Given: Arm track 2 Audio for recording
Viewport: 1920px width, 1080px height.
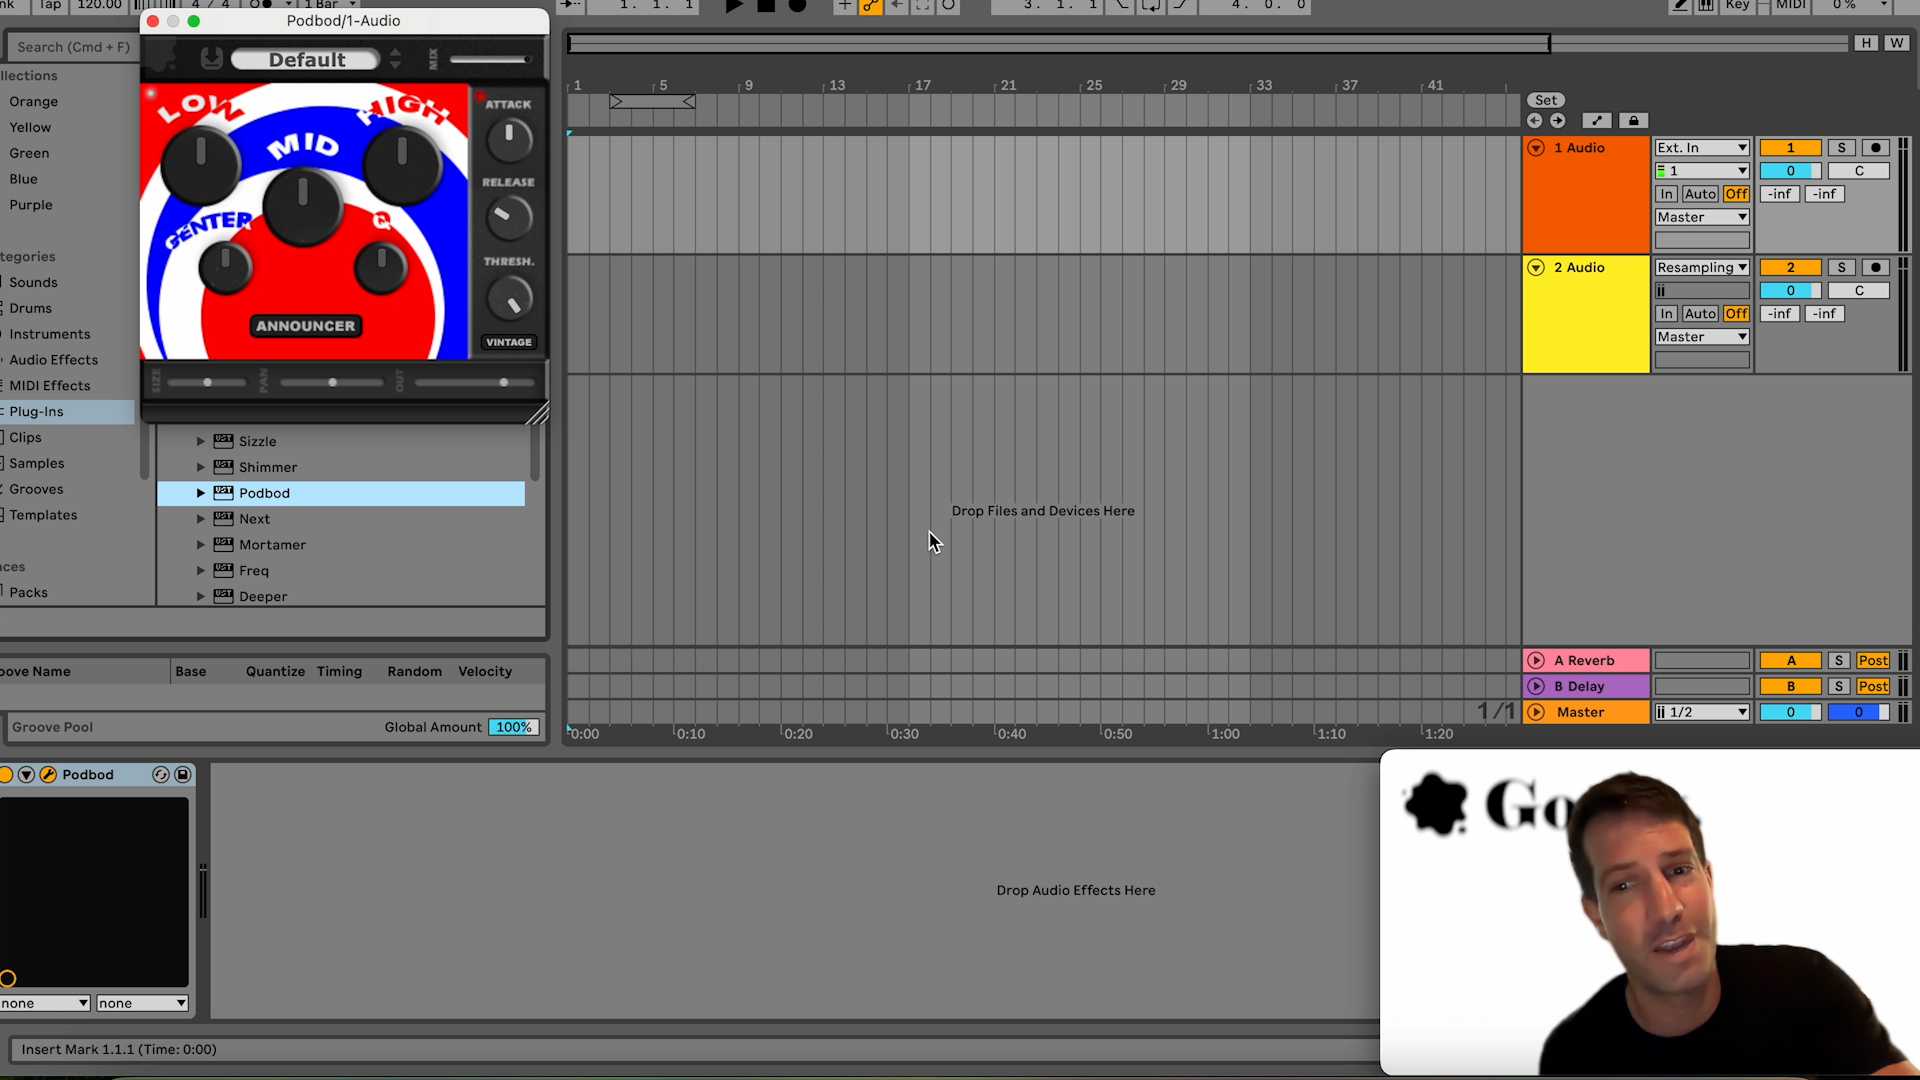Looking at the screenshot, I should pos(1876,268).
